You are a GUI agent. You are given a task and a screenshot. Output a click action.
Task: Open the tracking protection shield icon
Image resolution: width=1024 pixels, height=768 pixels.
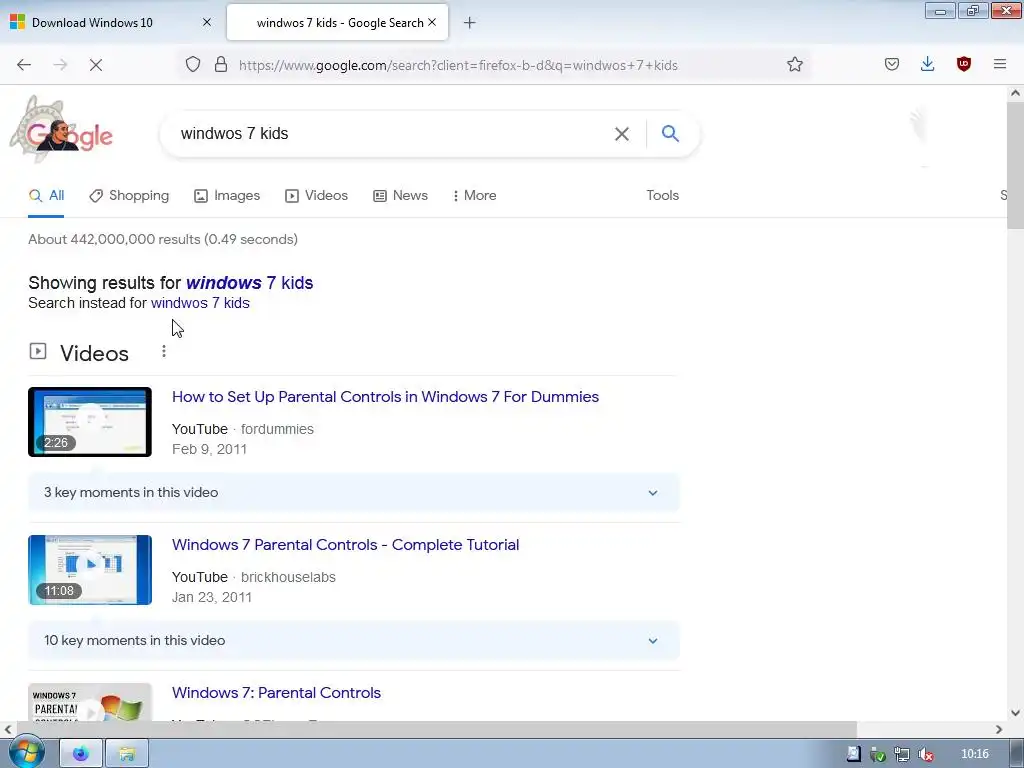[x=193, y=64]
